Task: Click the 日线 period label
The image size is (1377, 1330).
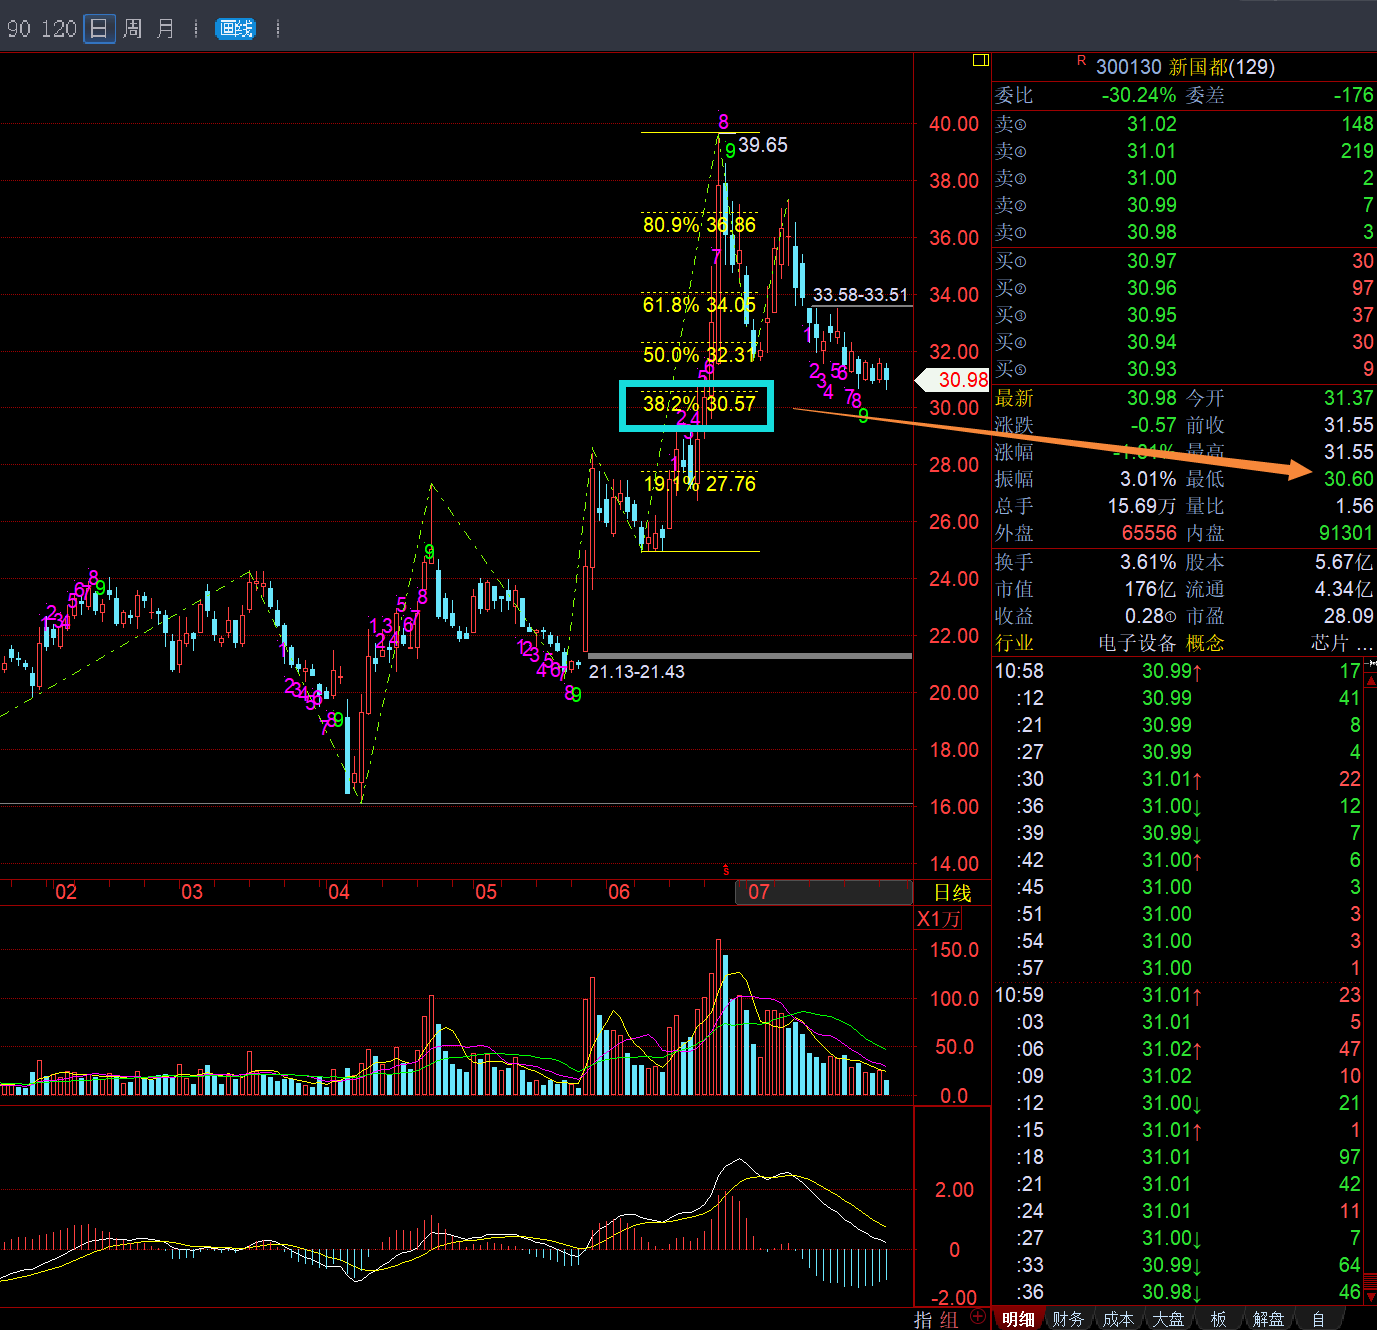Action: [952, 893]
